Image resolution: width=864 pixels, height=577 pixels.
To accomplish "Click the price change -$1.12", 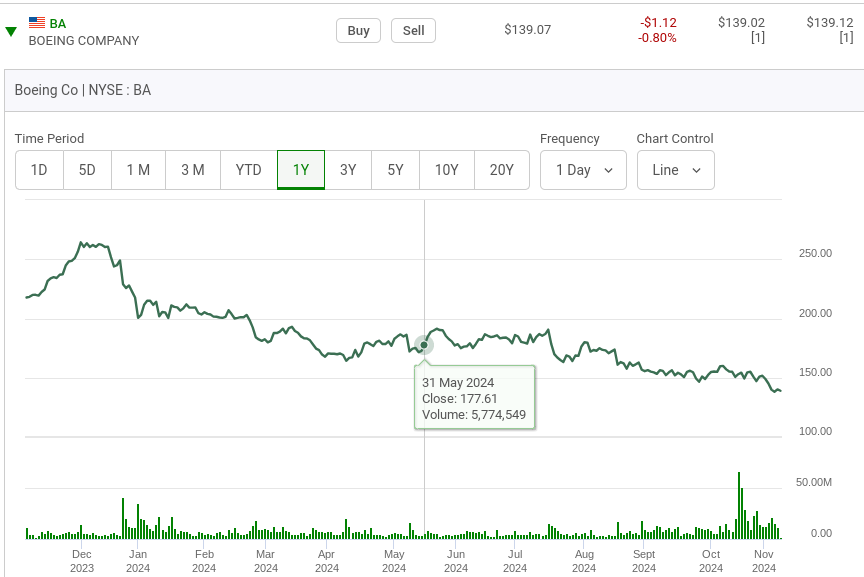I will [x=658, y=23].
